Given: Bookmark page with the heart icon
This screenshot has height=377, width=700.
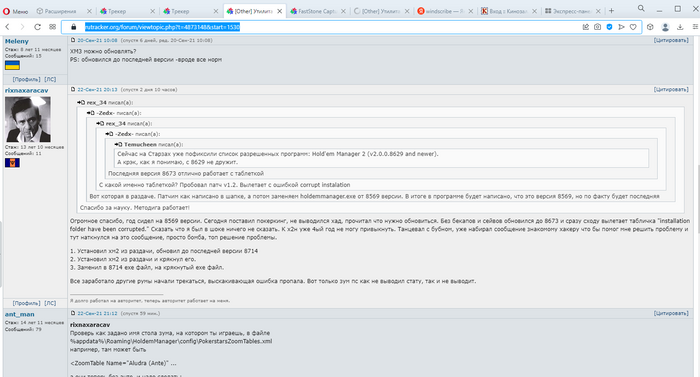Looking at the screenshot, I should coord(633,27).
